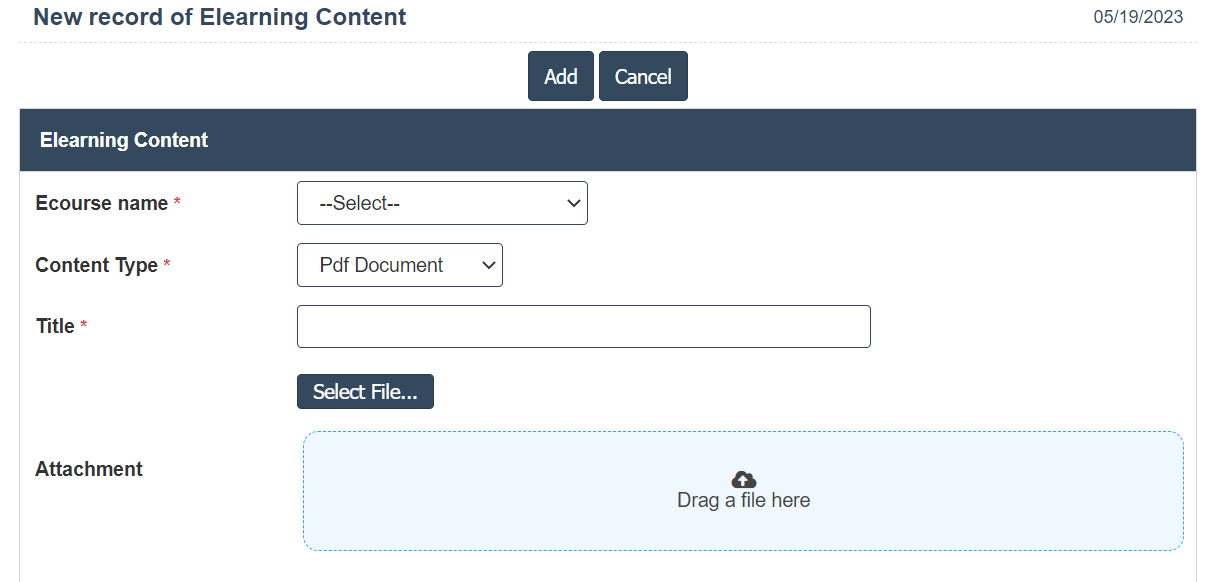Click the red asterisk beside Content Type
This screenshot has width=1207, height=582.
click(x=167, y=265)
